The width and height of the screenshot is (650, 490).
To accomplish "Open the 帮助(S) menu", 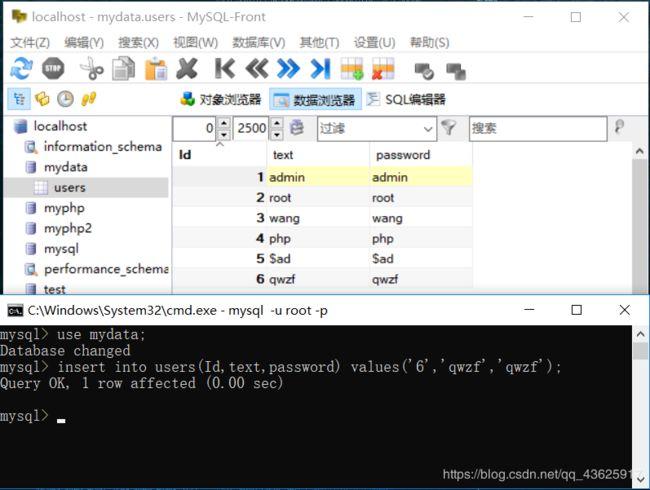I will (x=429, y=43).
